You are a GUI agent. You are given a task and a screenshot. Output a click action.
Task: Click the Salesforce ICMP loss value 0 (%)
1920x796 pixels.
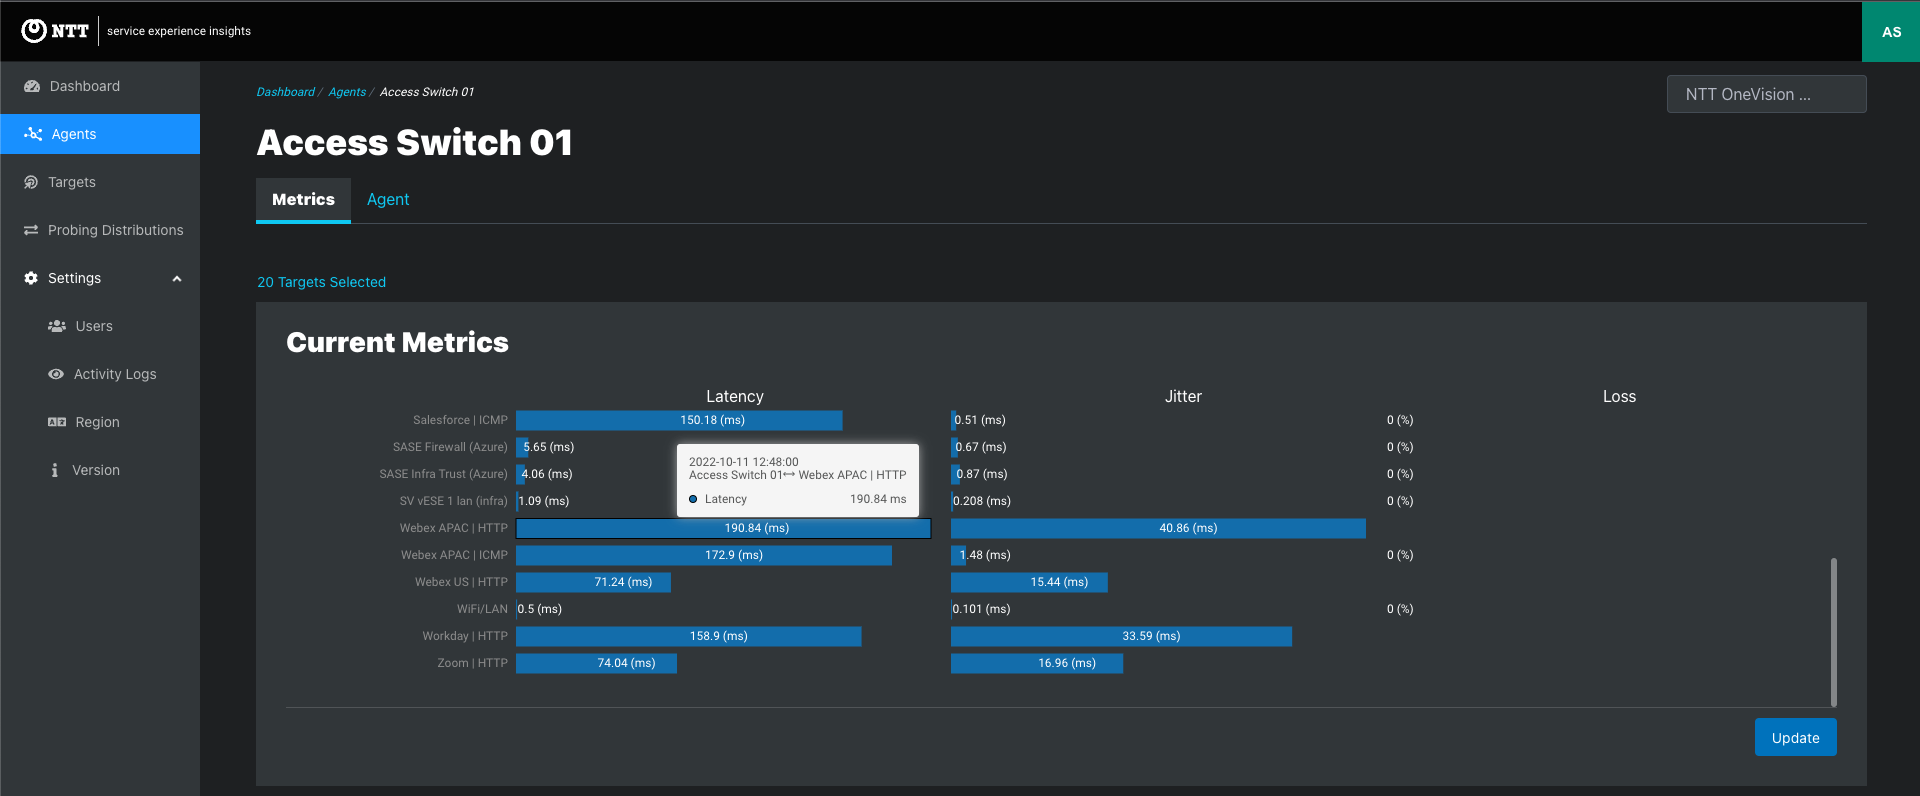tap(1400, 420)
